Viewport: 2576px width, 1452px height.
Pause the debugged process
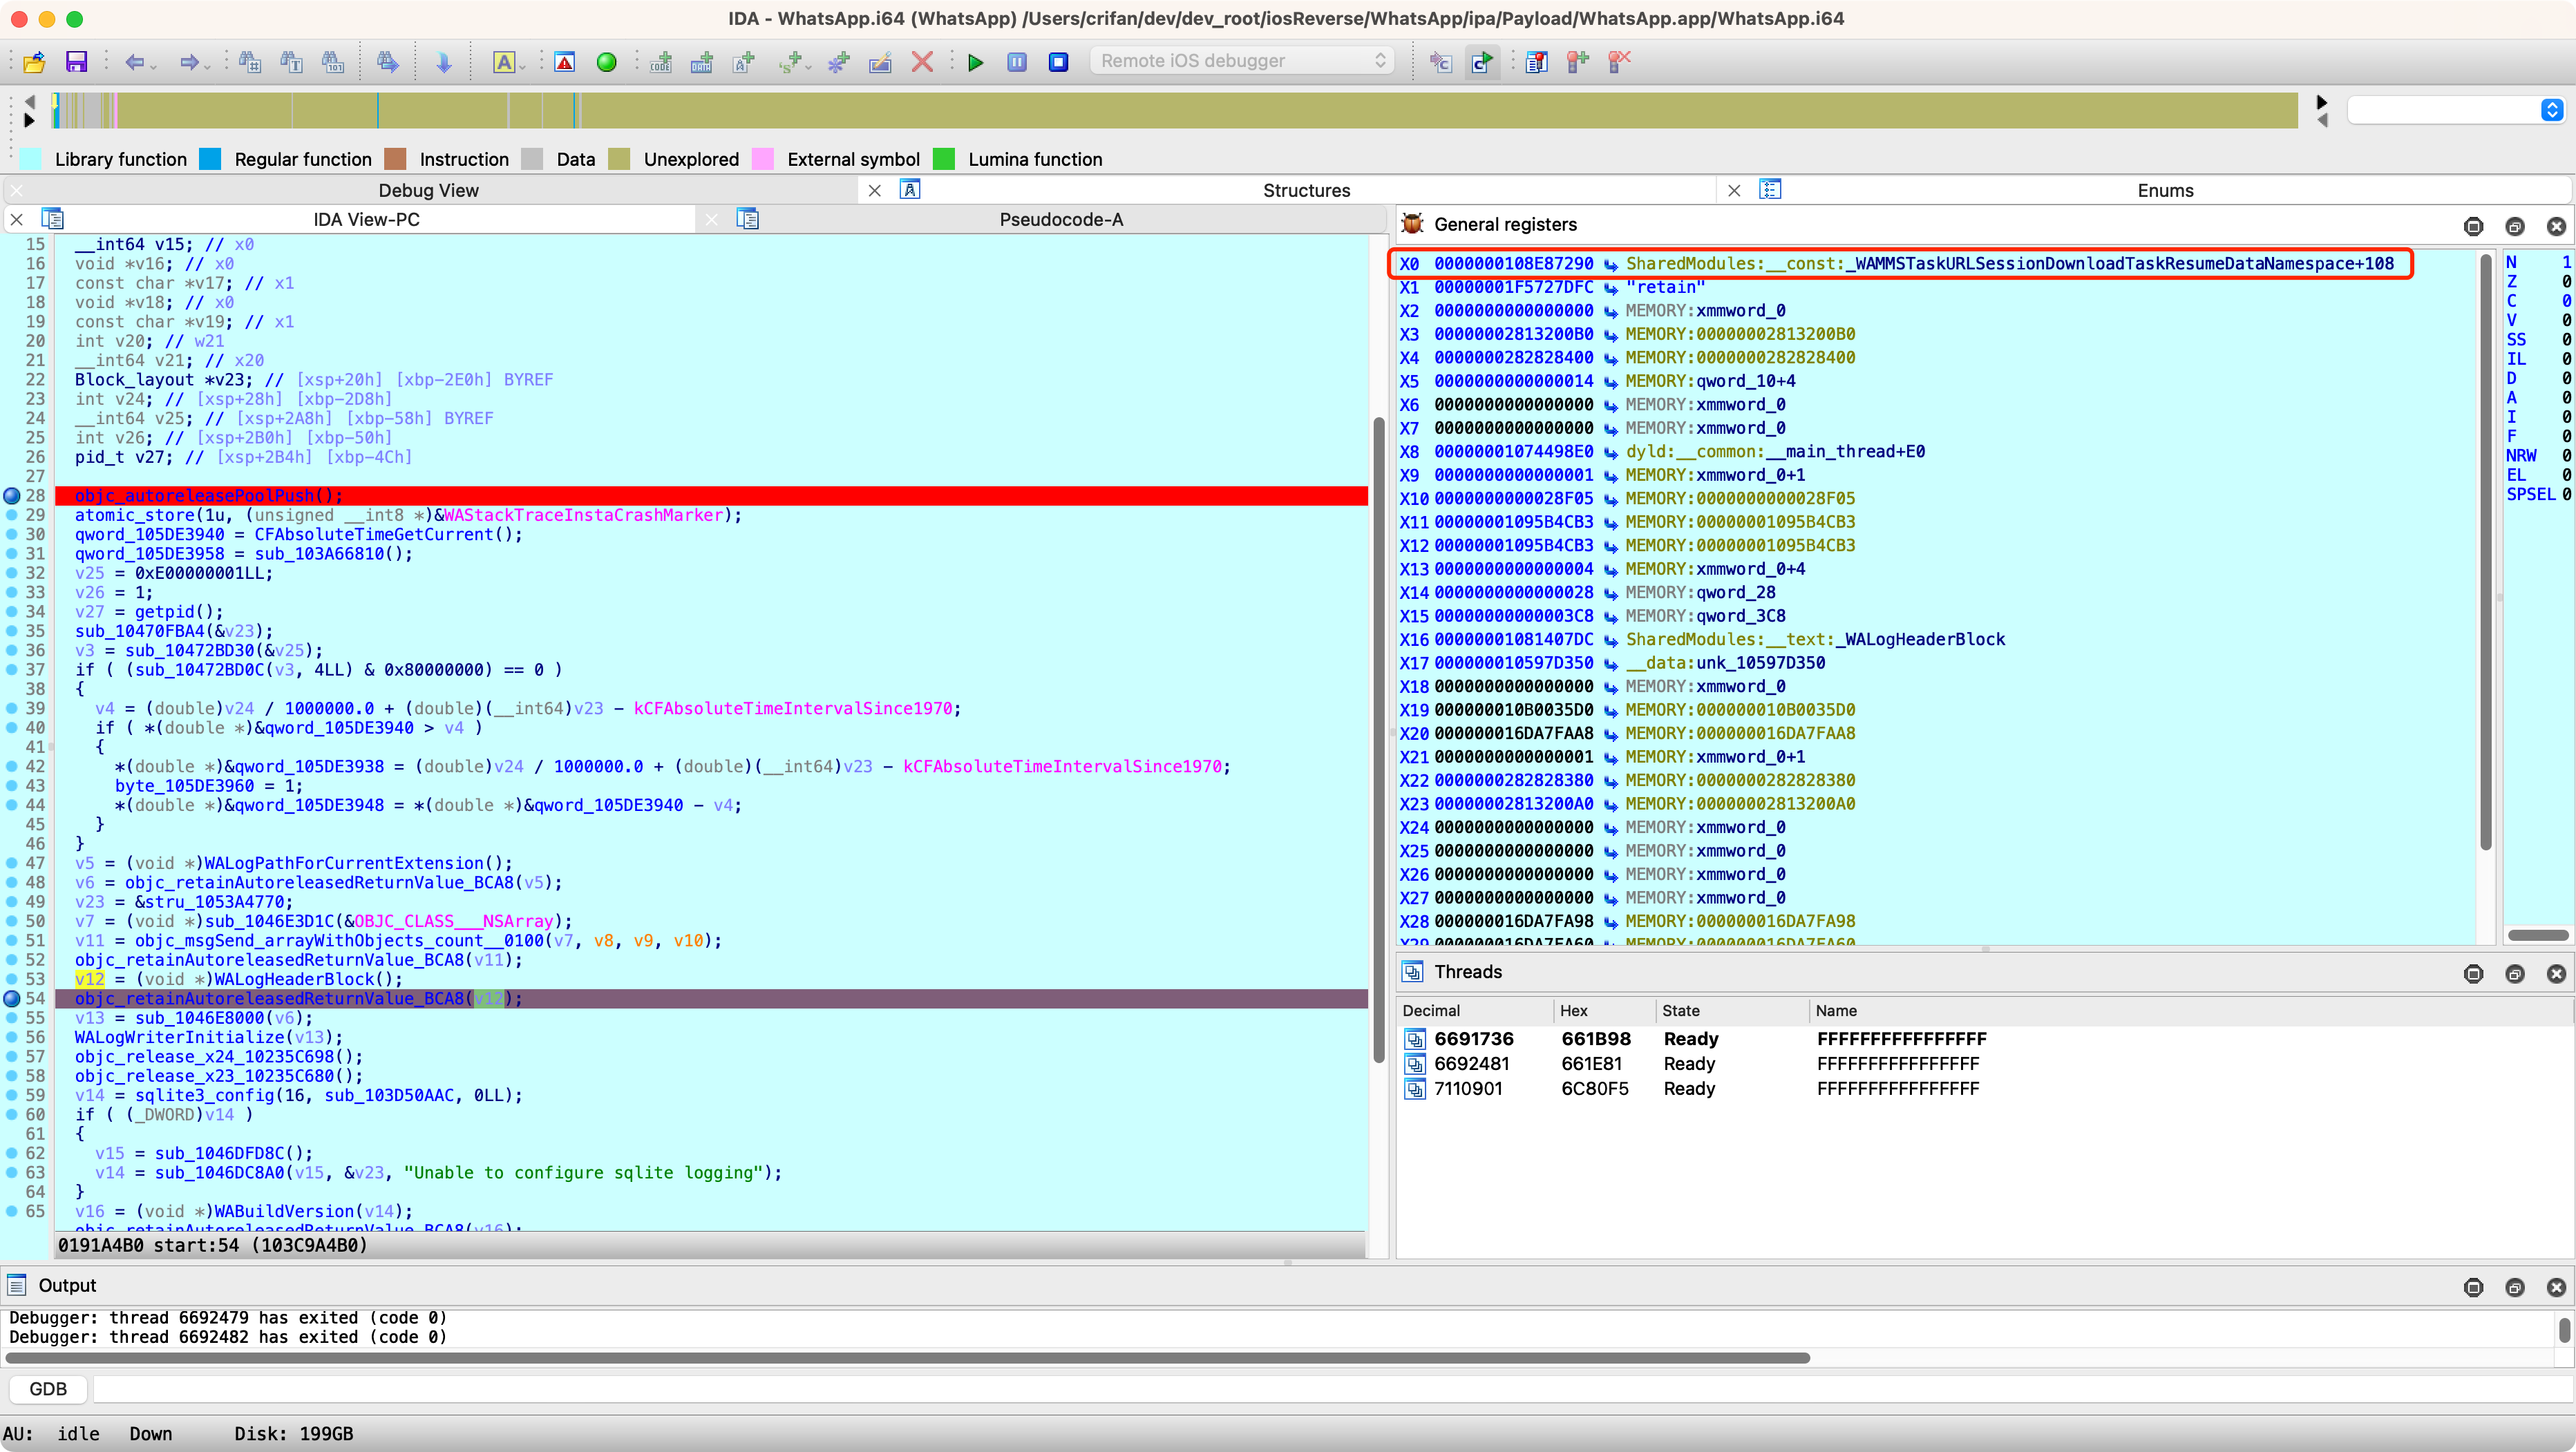coord(1017,62)
